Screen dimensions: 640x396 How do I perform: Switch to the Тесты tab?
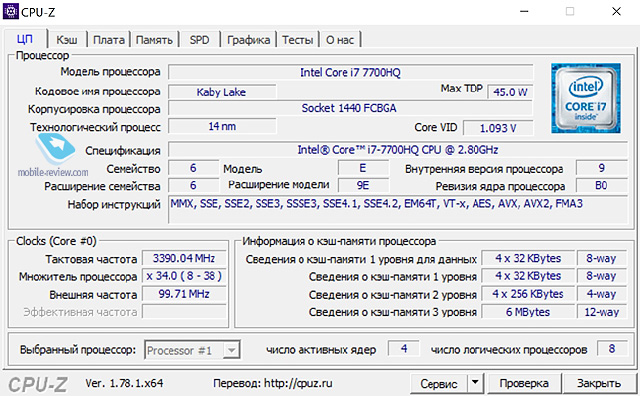298,40
